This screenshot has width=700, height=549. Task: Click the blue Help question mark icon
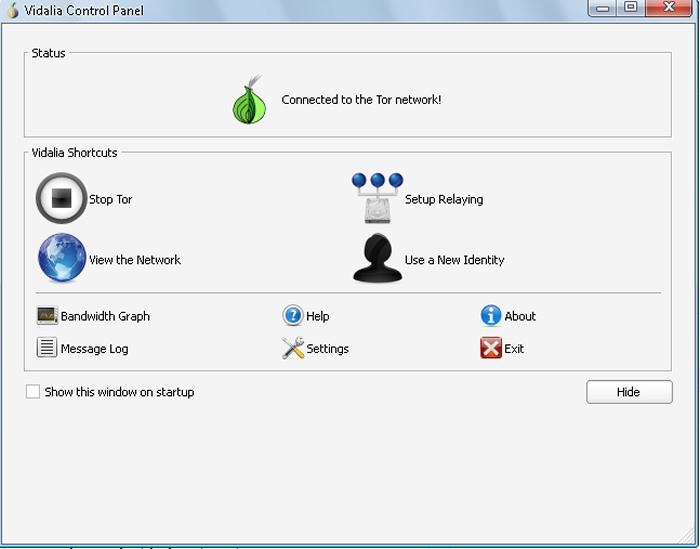[293, 315]
